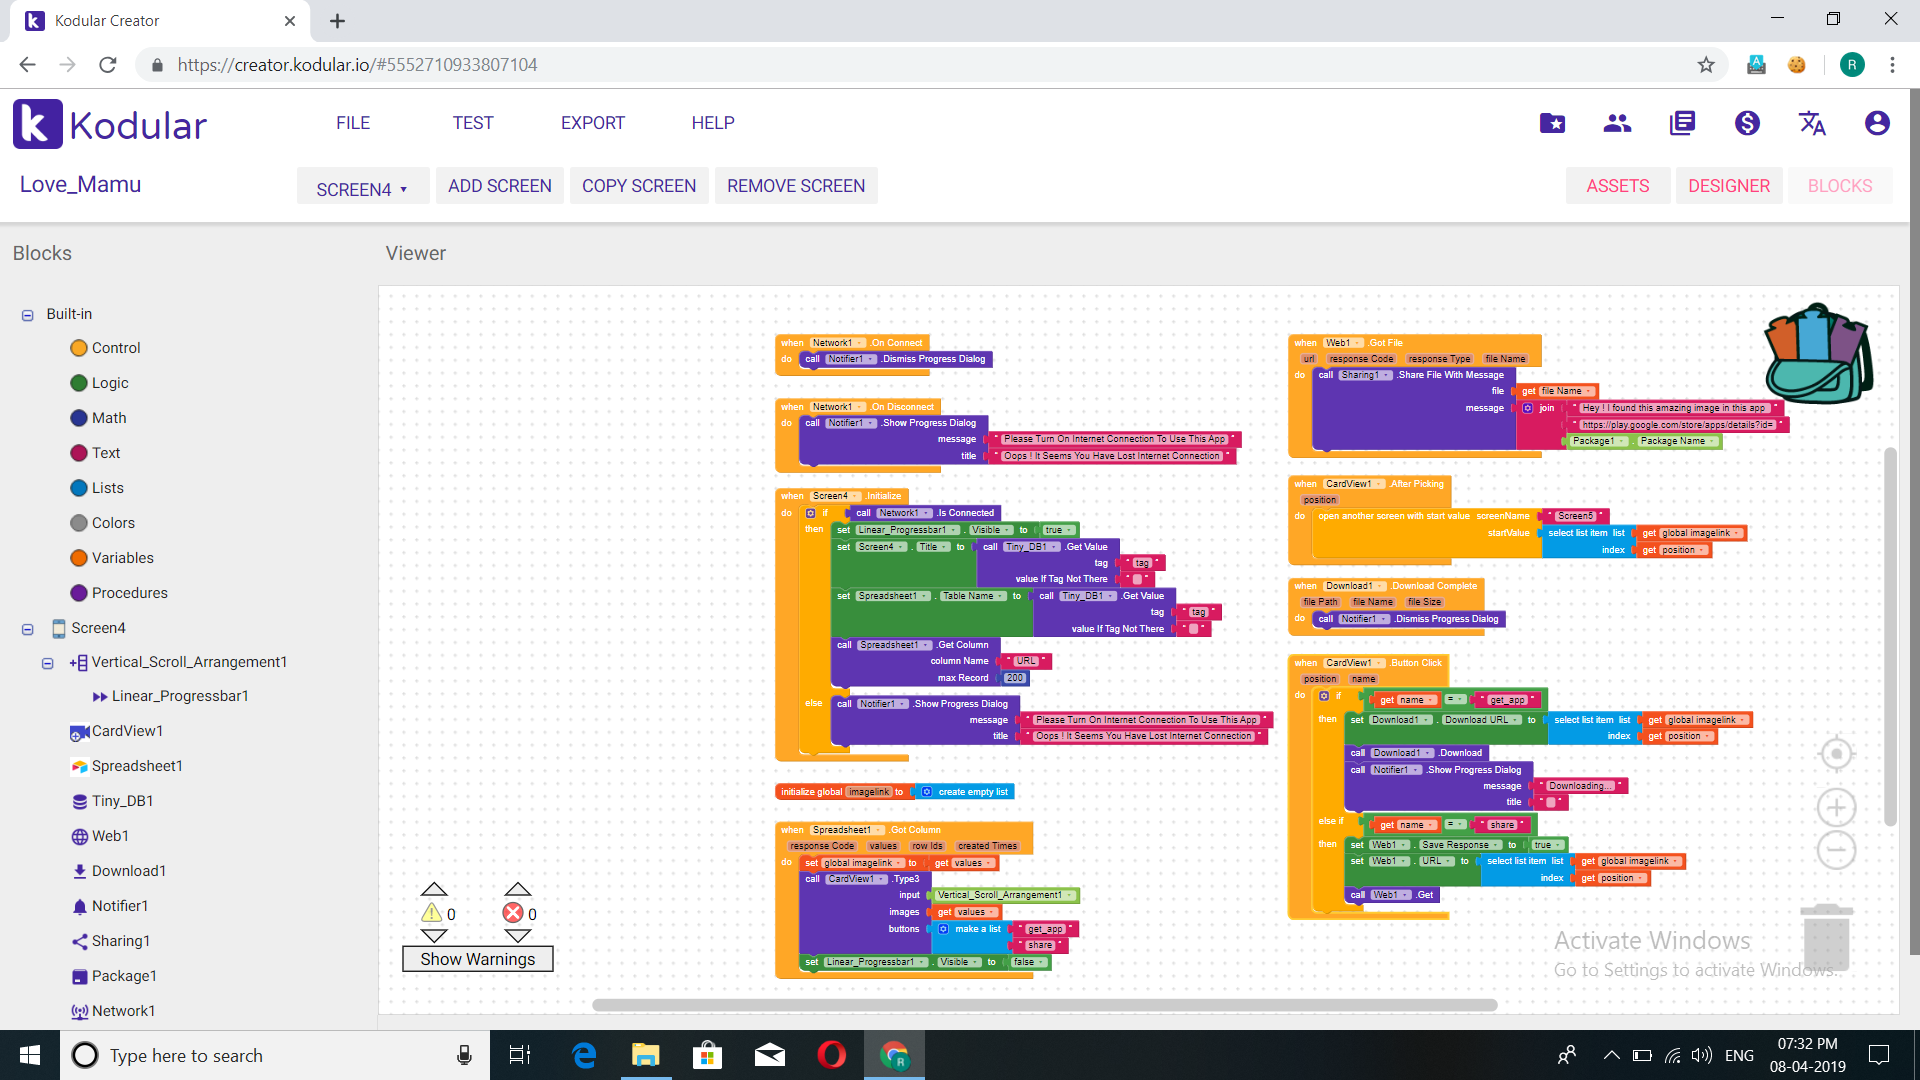This screenshot has width=1920, height=1080.
Task: Open the monetization dollar icon
Action: pos(1747,123)
